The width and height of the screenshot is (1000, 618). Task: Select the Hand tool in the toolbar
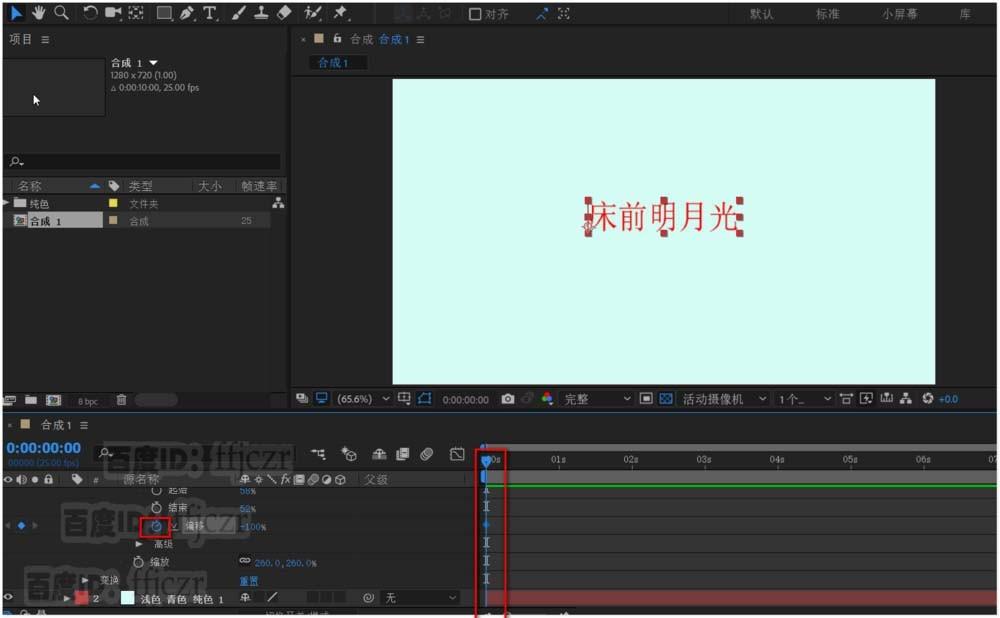coord(37,13)
